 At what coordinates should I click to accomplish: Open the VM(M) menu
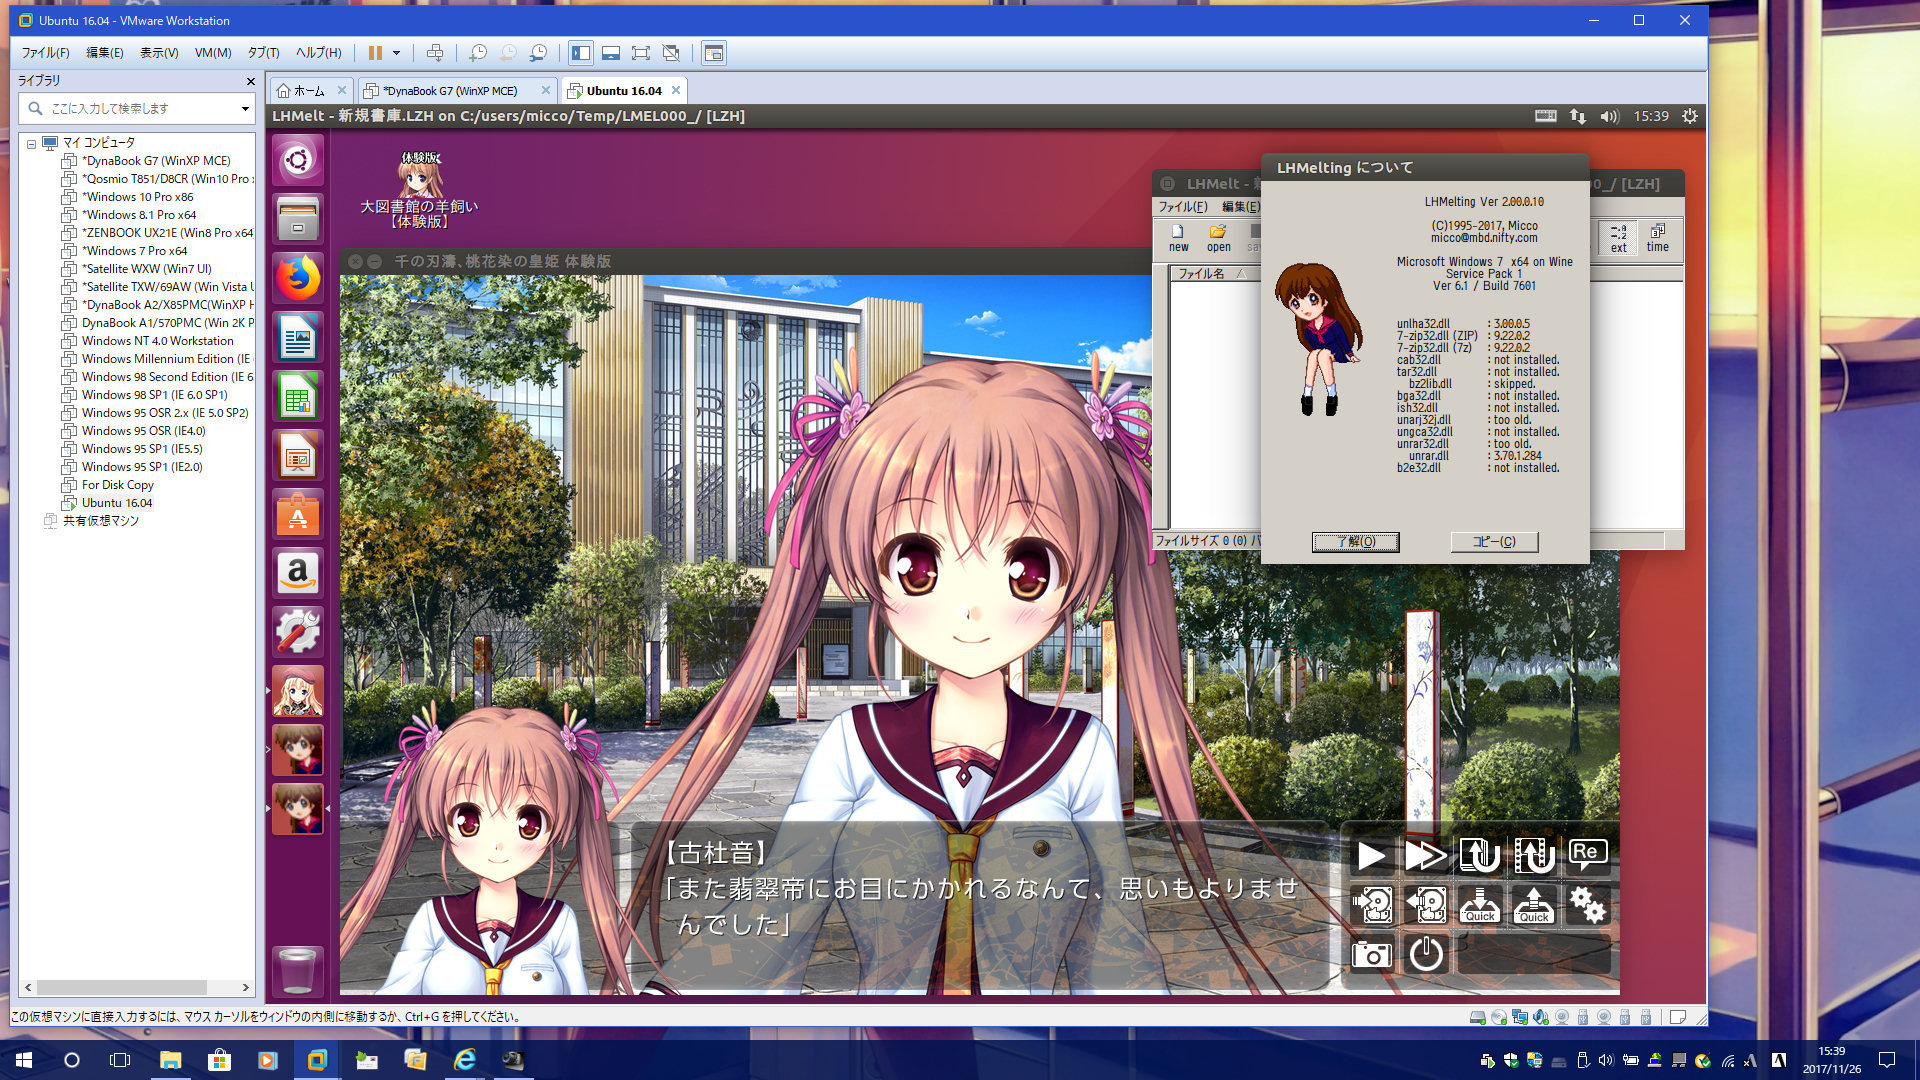[x=213, y=53]
